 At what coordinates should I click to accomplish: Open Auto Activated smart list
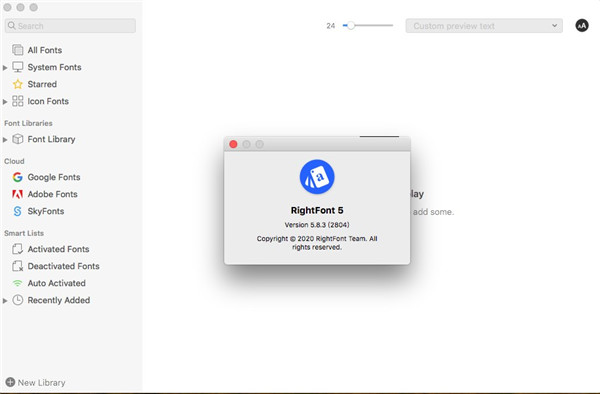(x=57, y=283)
